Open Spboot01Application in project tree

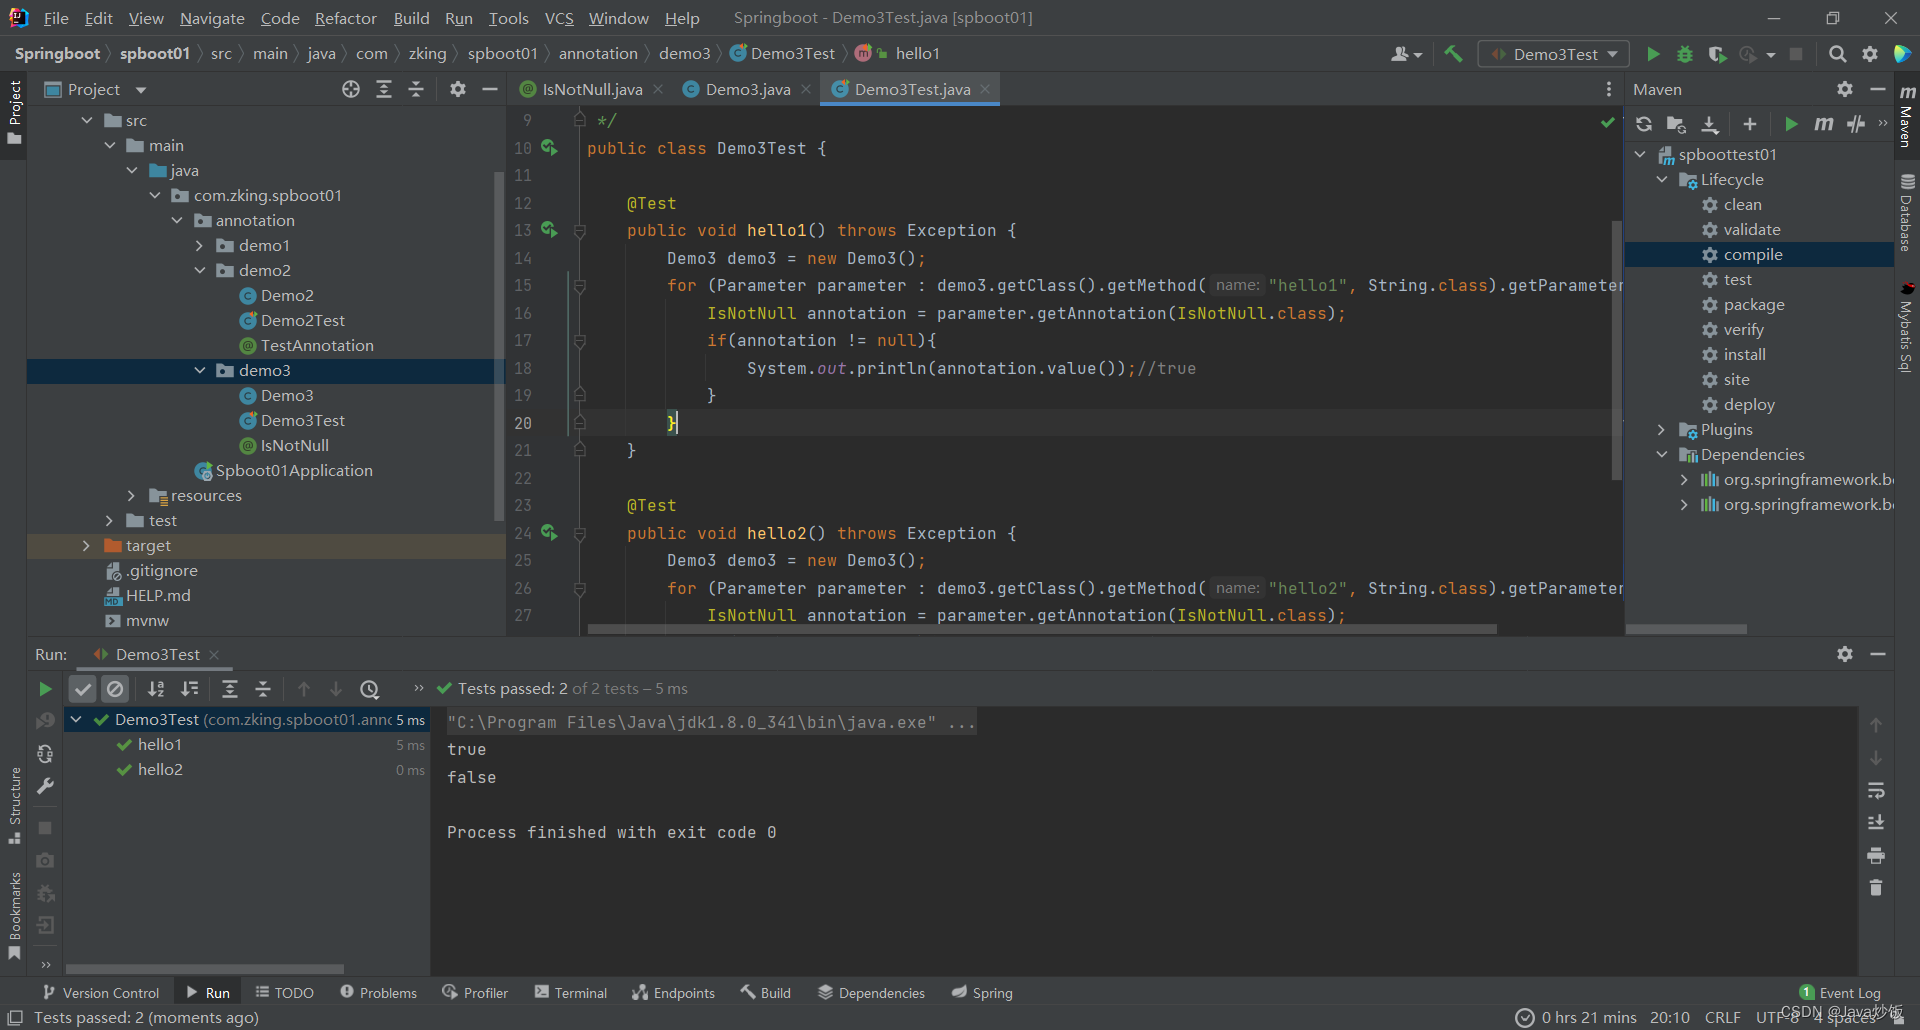(294, 470)
